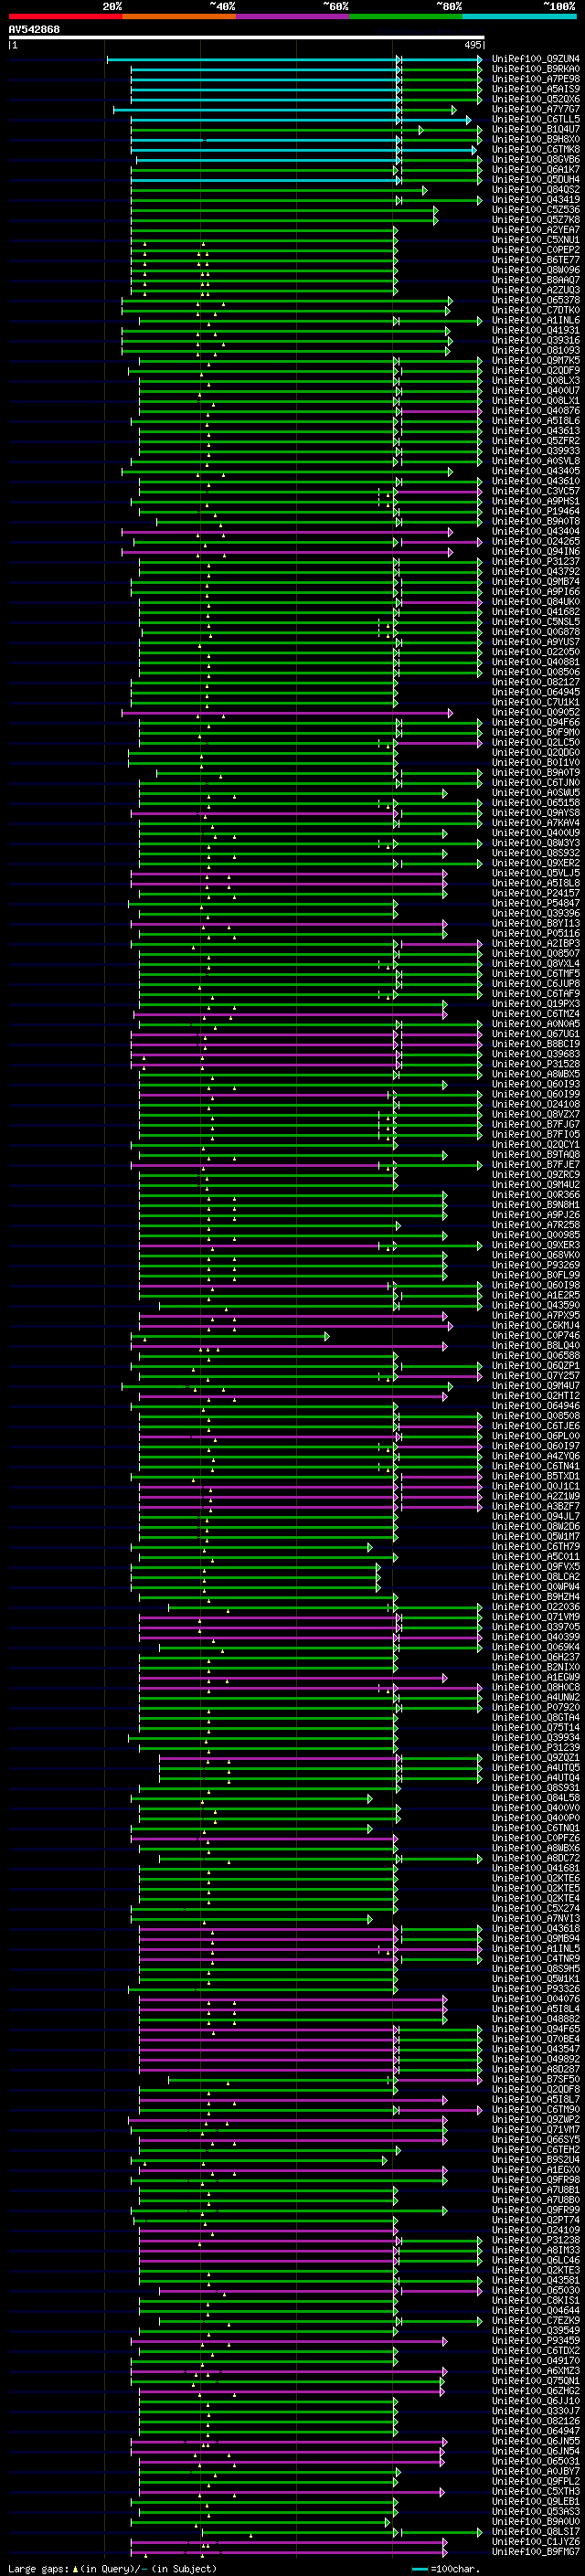Click the Large gaps legend text

tap(112, 2569)
